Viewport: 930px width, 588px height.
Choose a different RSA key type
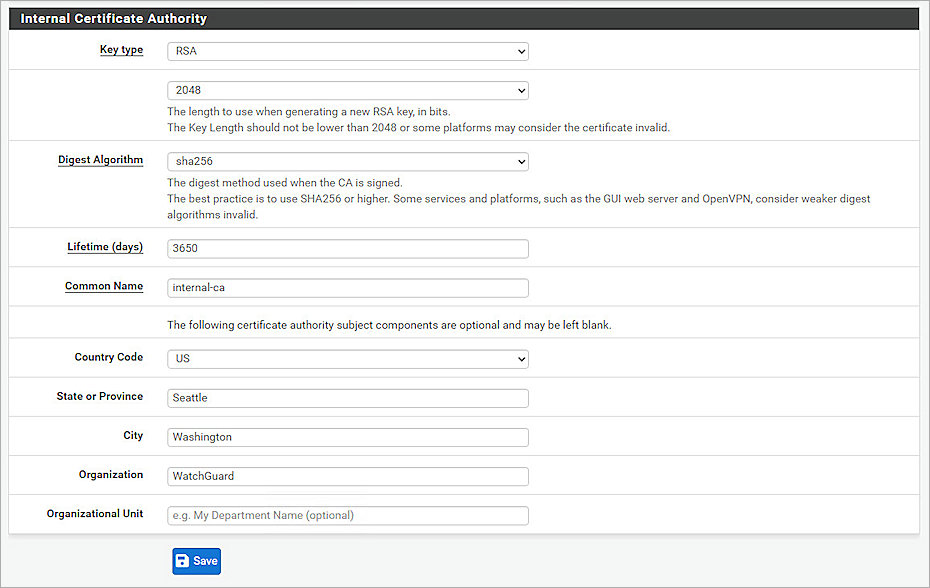(347, 51)
